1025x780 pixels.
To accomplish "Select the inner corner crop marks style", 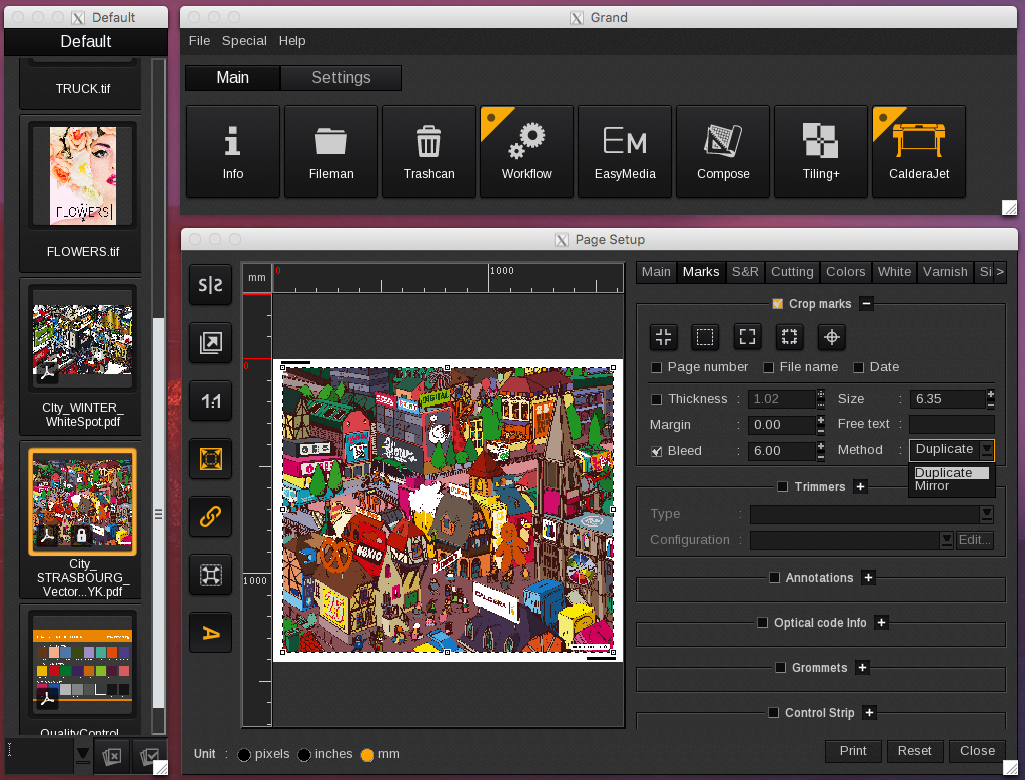I will point(664,337).
